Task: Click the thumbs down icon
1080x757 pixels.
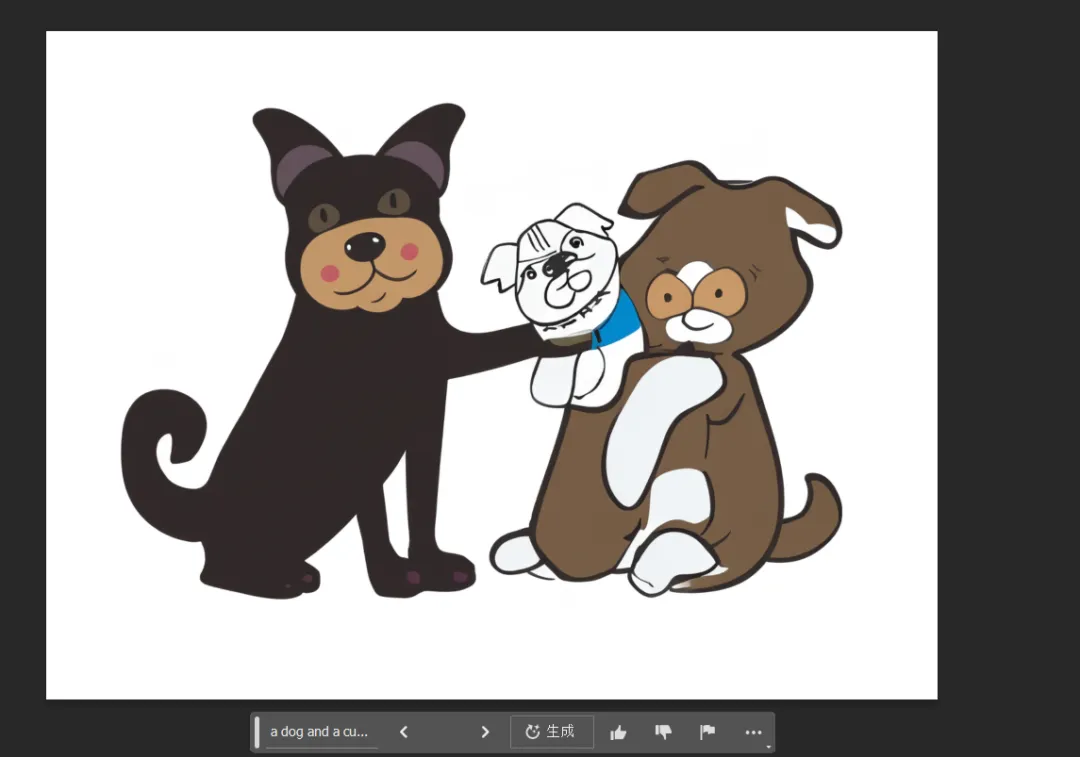Action: tap(663, 732)
